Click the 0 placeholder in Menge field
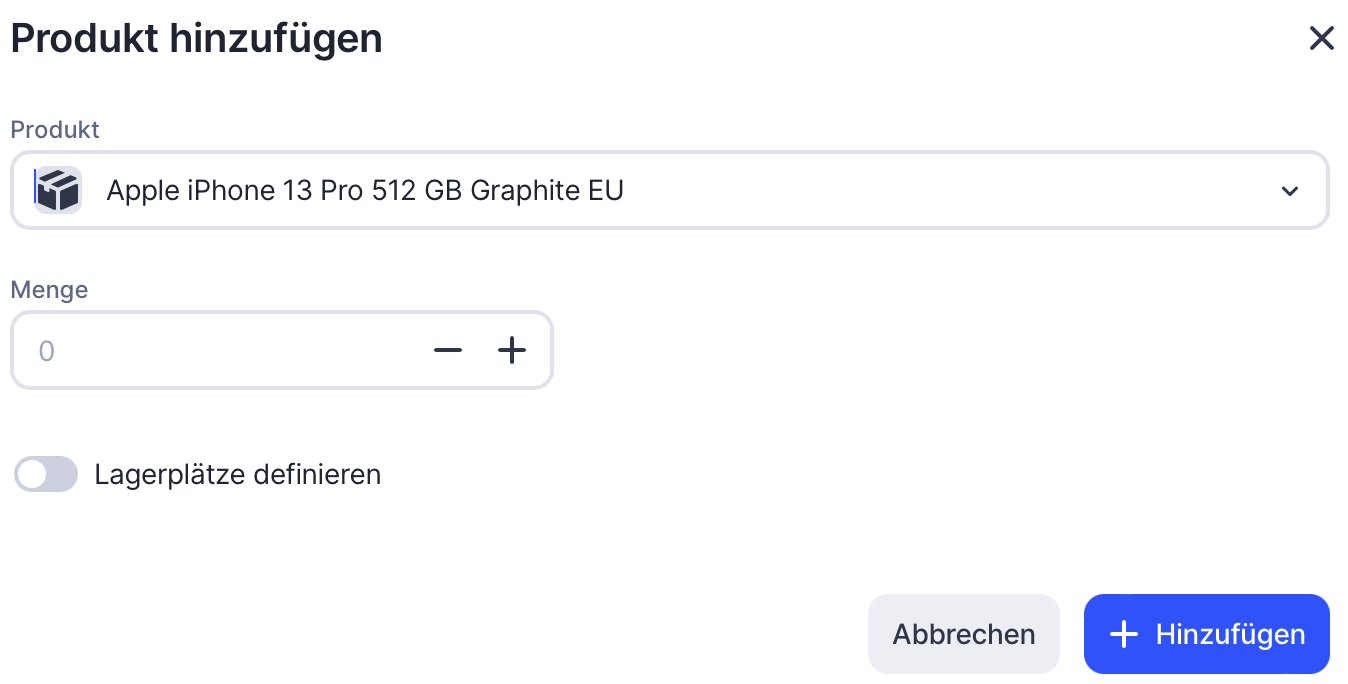Viewport: 1348px width, 684px height. (x=46, y=351)
